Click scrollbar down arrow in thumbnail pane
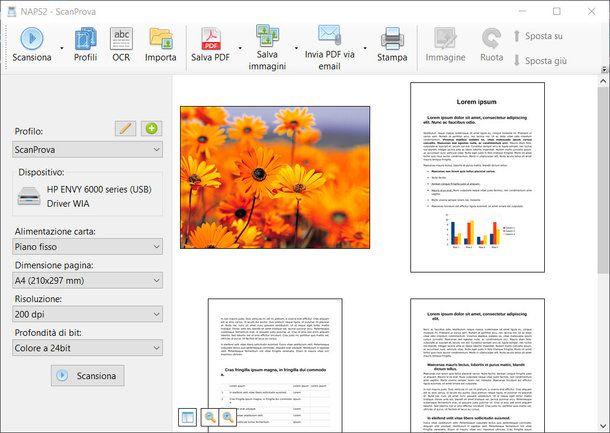This screenshot has width=610, height=433. pyautogui.click(x=603, y=426)
